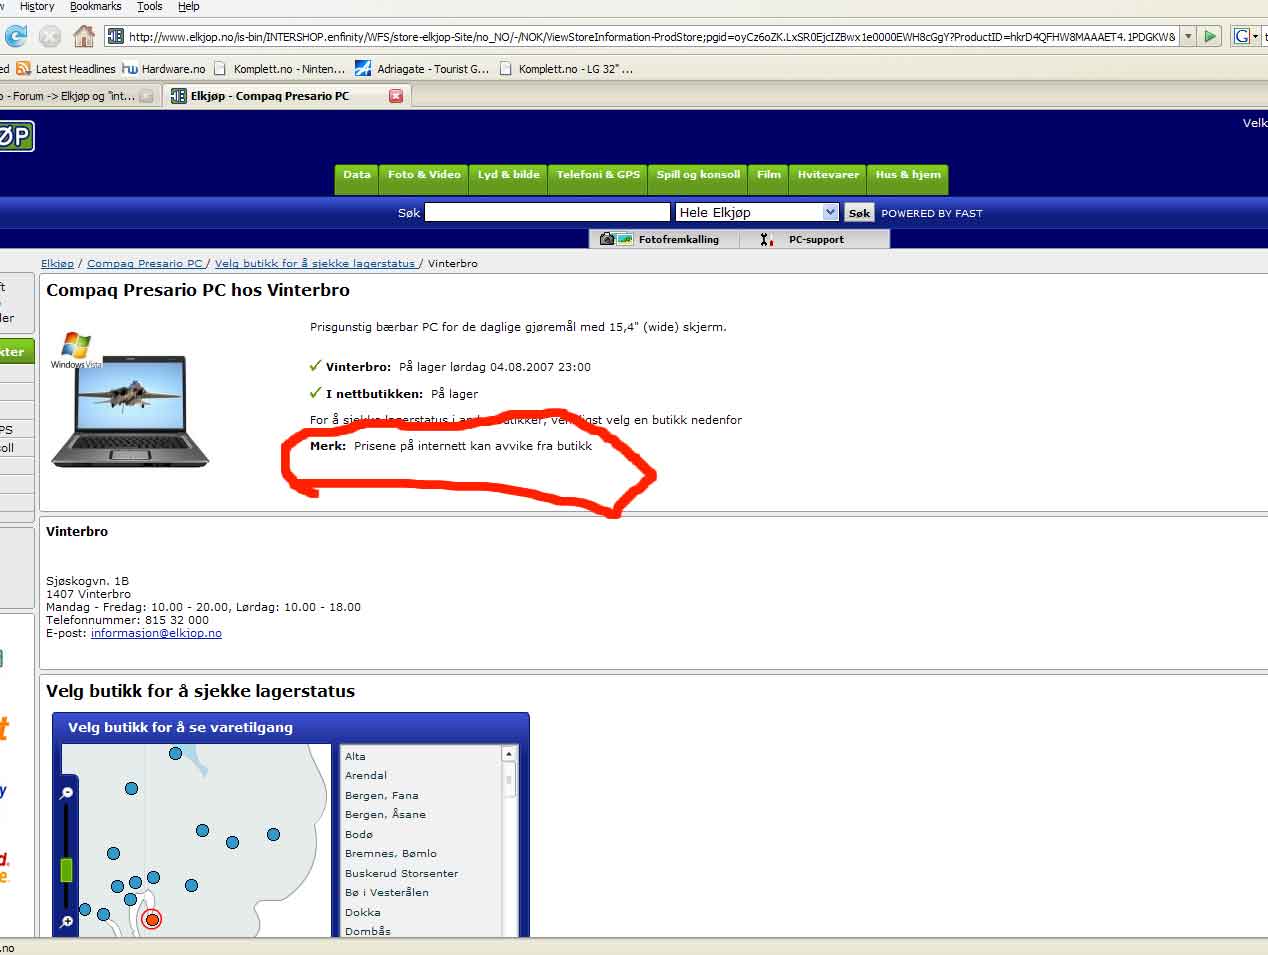This screenshot has height=955, width=1268.
Task: Focus the URL address field
Action: click(x=651, y=36)
